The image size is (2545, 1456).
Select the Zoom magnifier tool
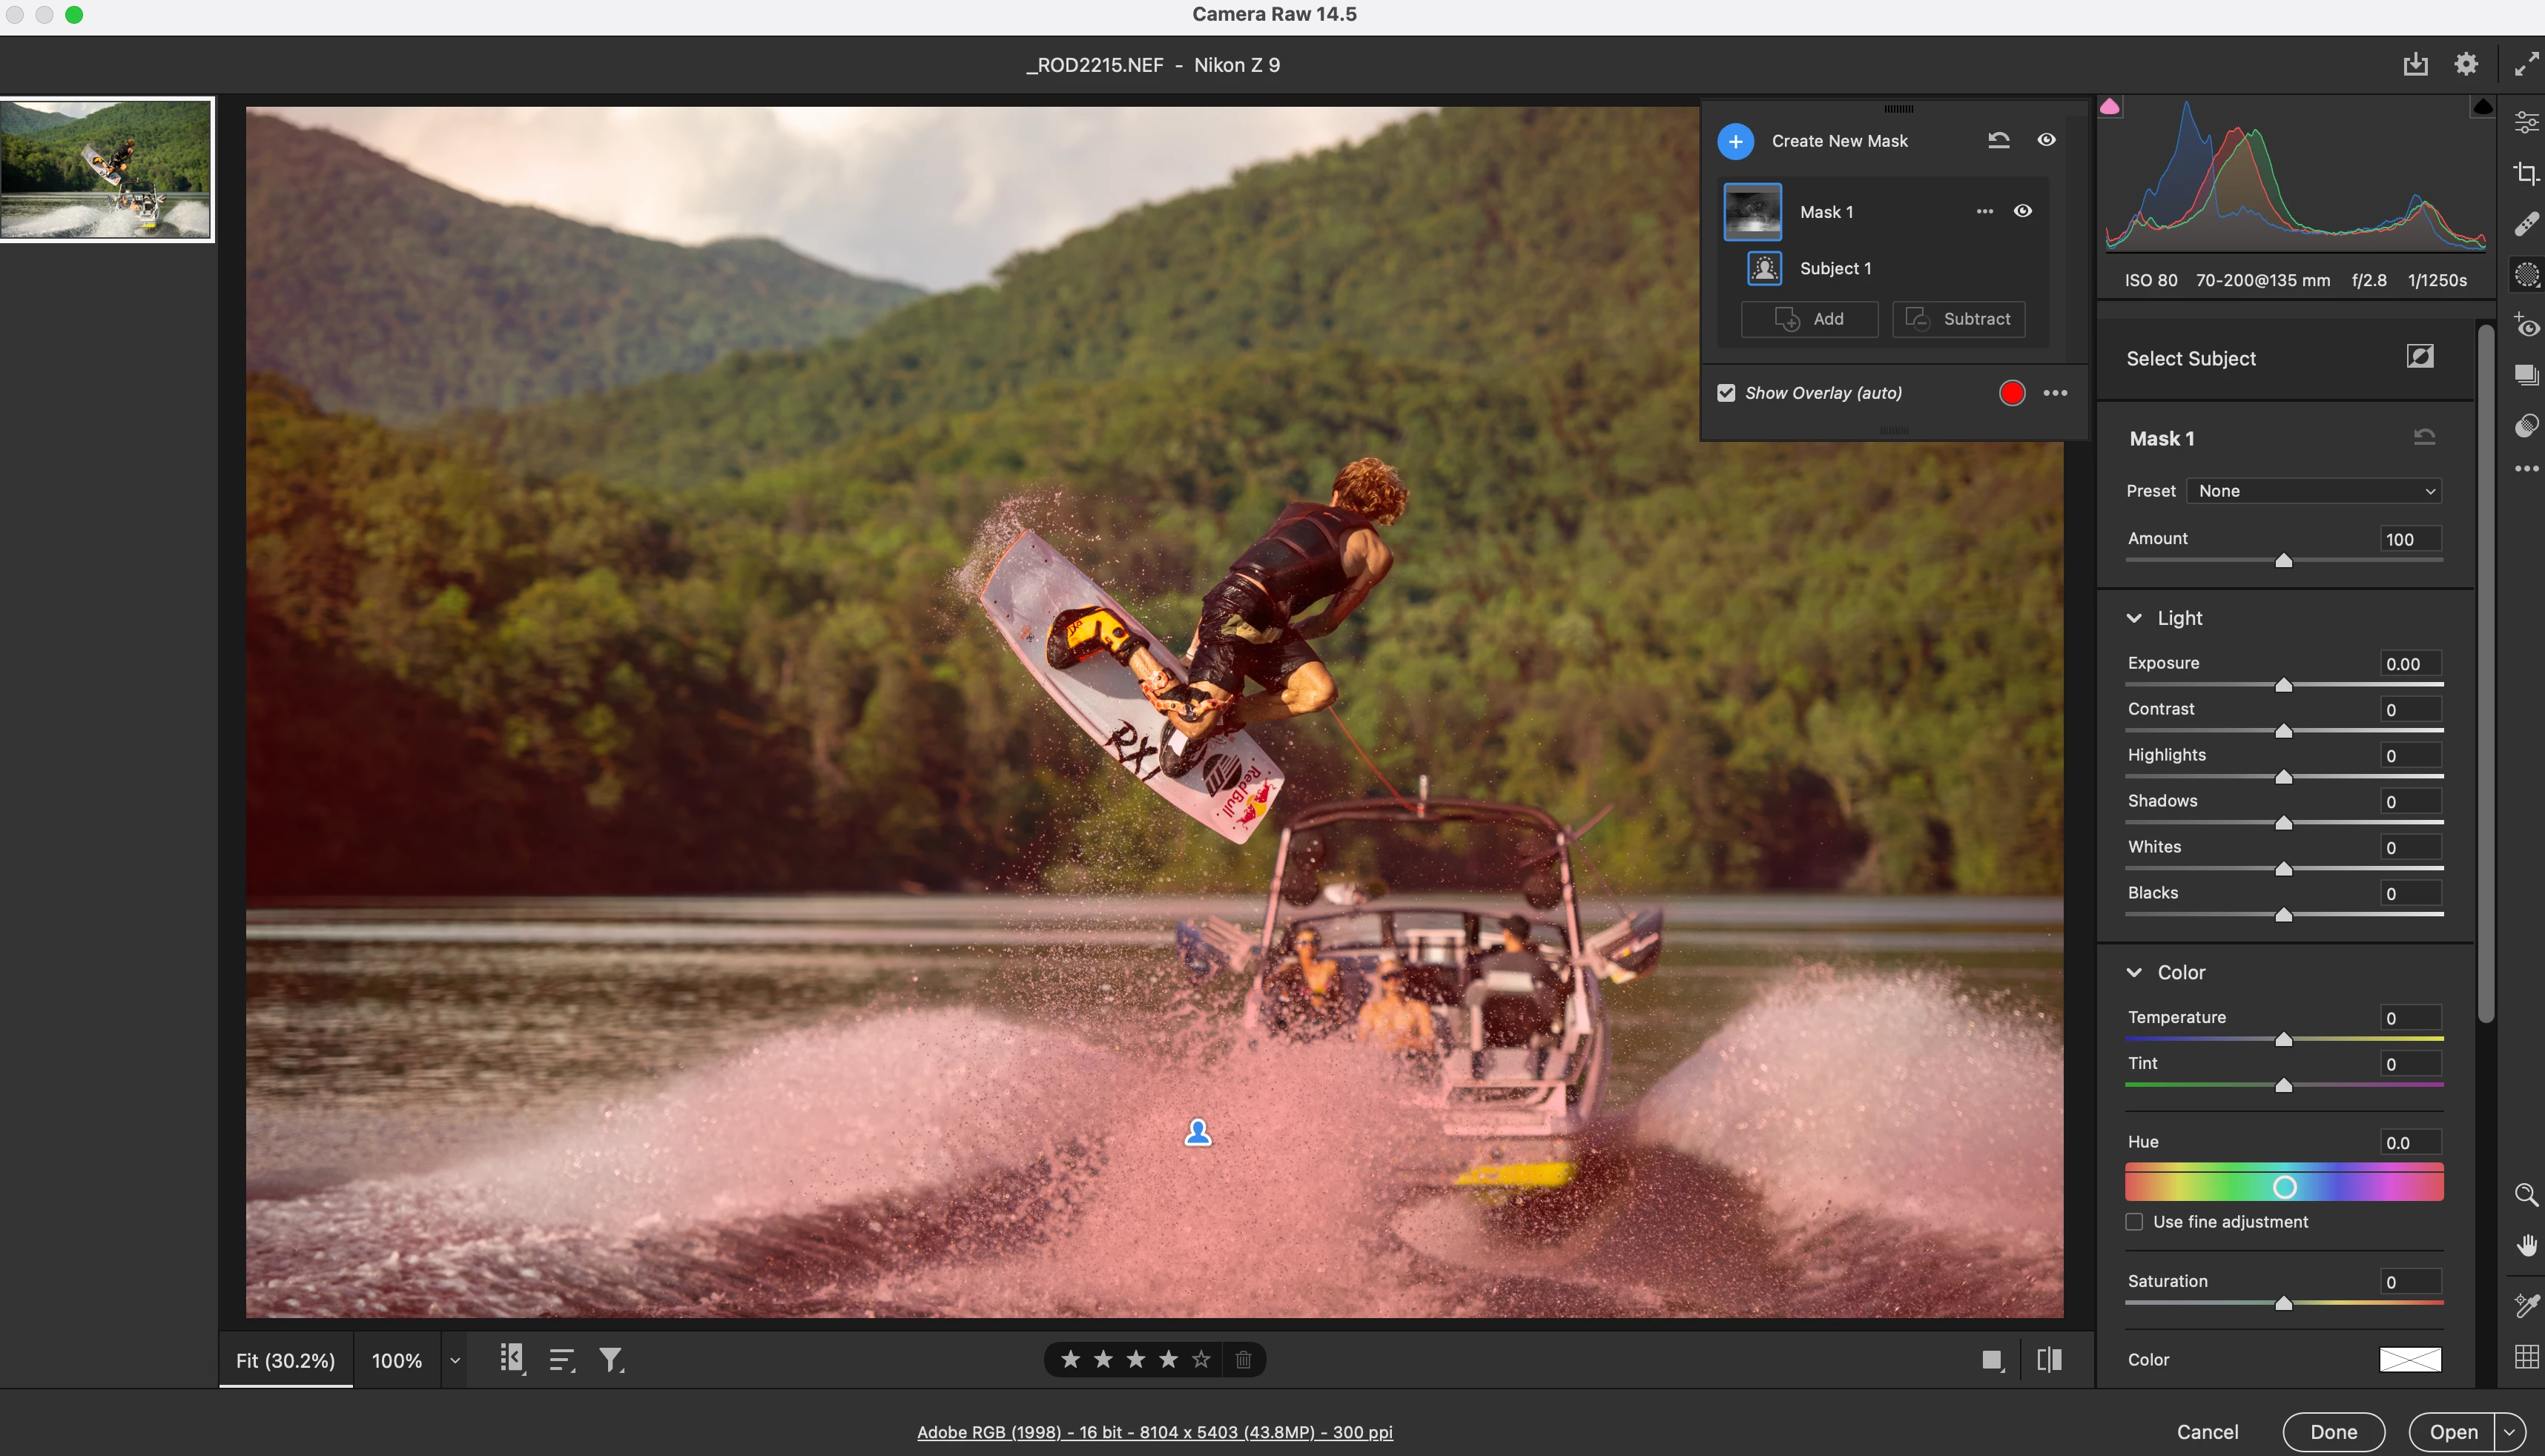pos(2526,1195)
